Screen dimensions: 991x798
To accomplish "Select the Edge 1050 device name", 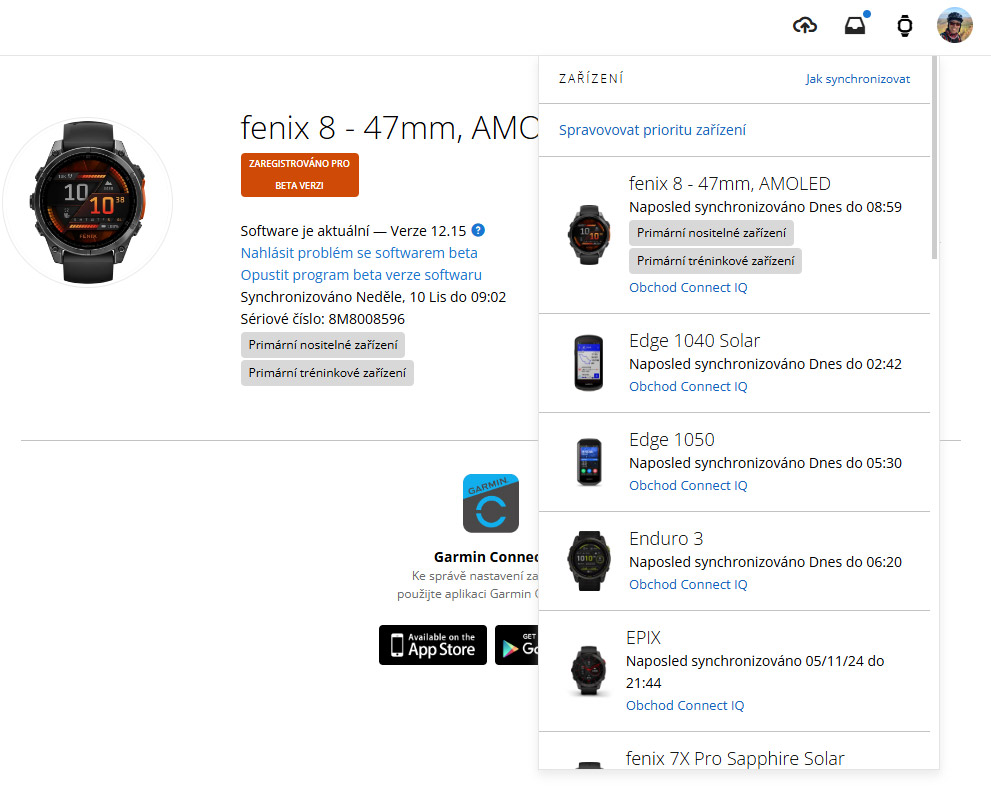I will click(672, 439).
